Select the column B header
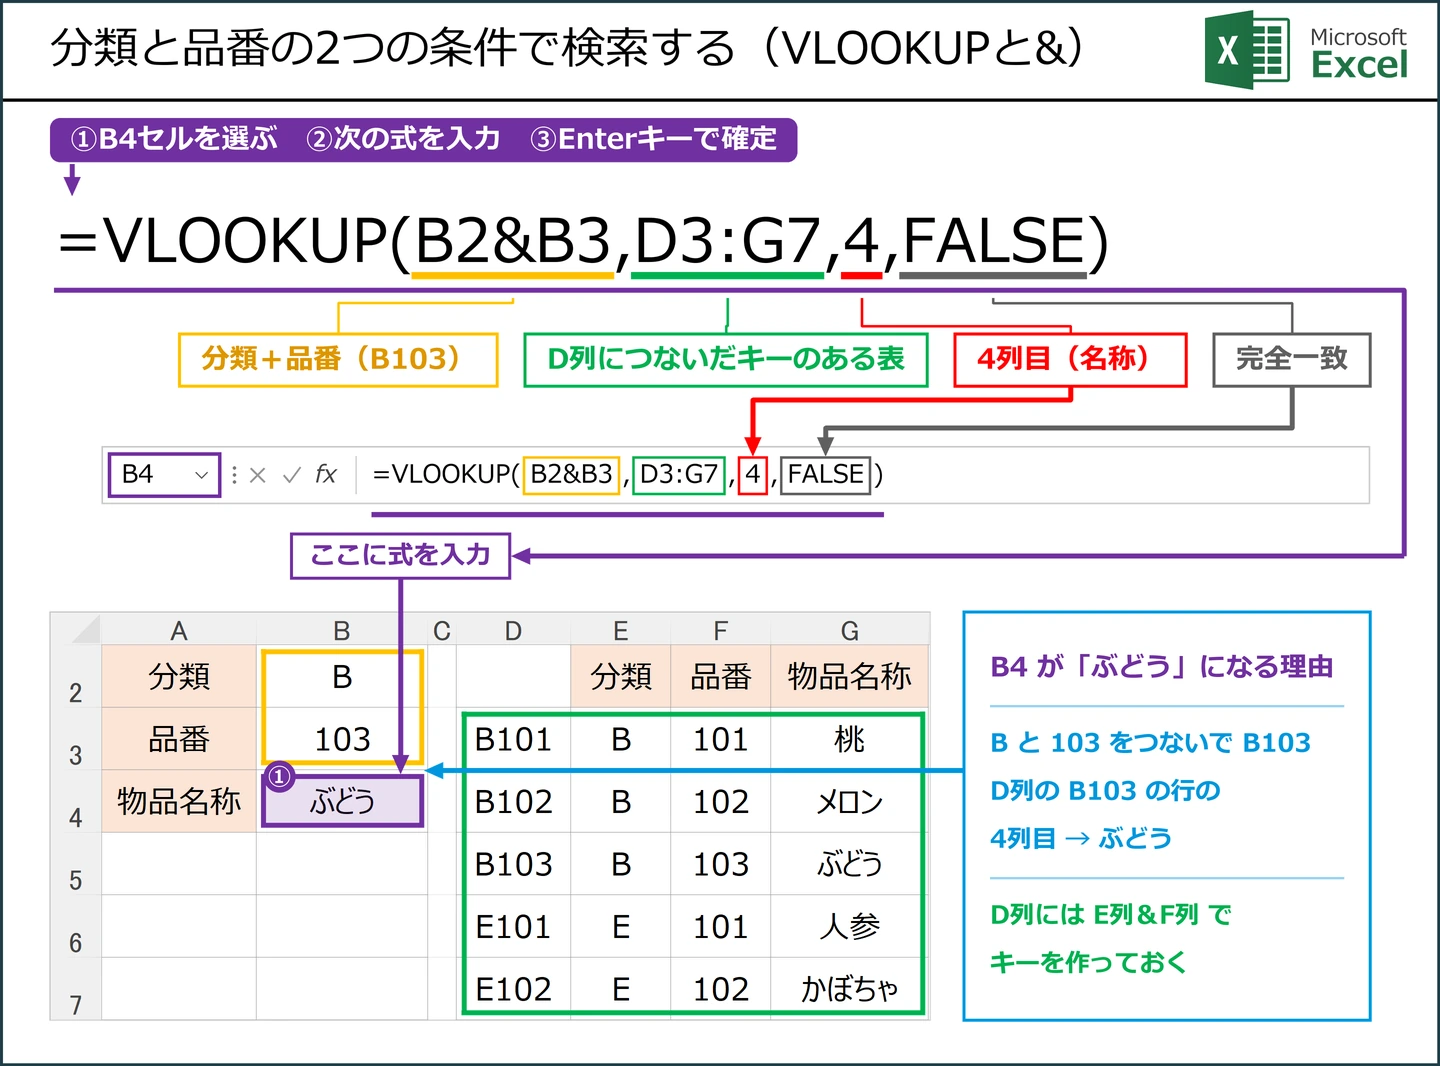The width and height of the screenshot is (1440, 1066). [x=342, y=630]
